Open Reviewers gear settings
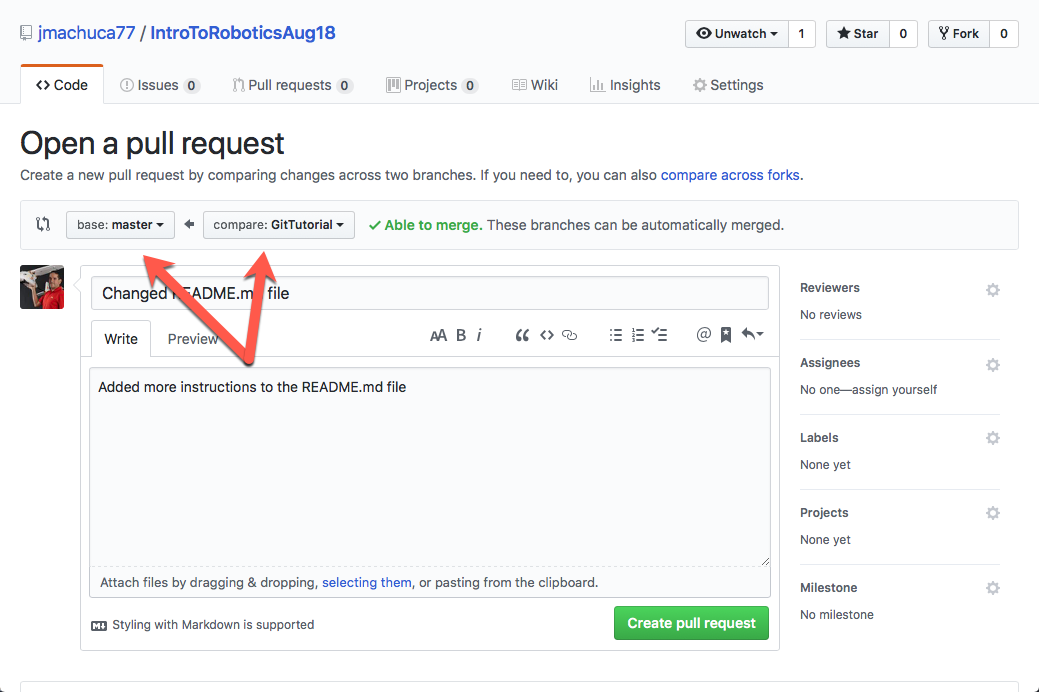The image size is (1039, 692). [x=993, y=290]
